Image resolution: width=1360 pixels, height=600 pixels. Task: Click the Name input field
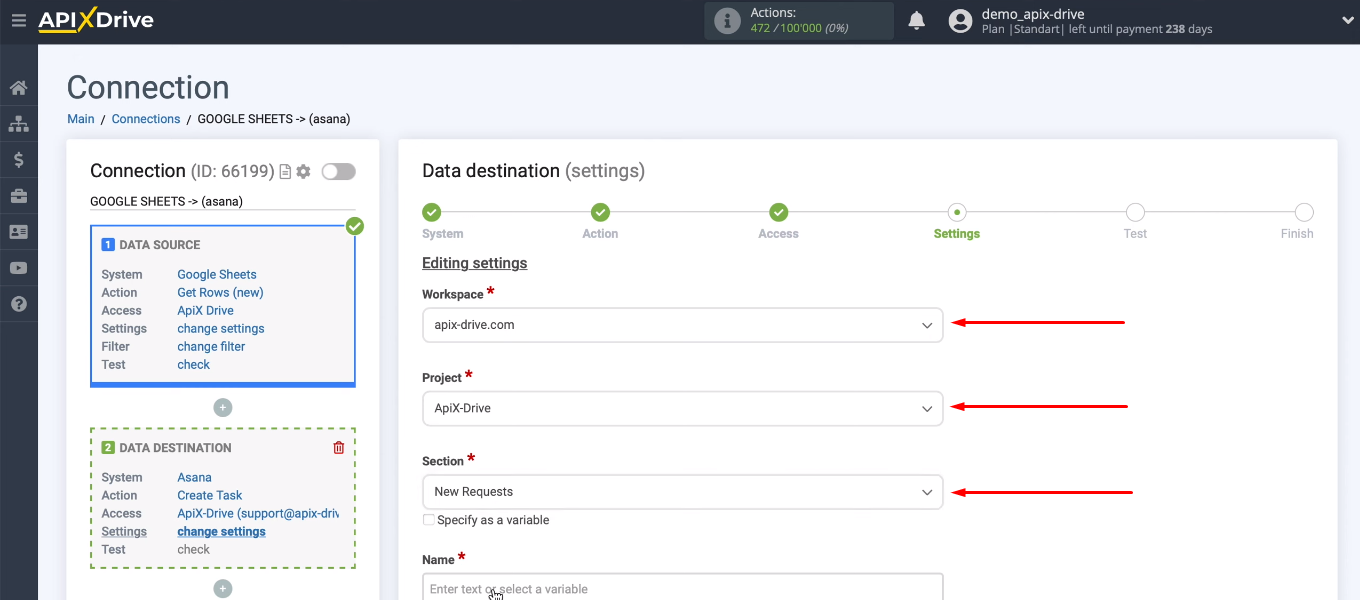682,587
